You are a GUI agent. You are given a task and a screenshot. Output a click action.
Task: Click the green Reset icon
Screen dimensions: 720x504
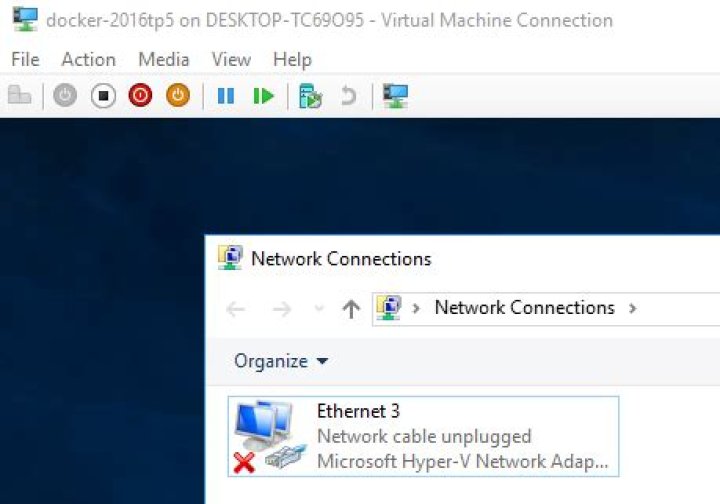pyautogui.click(x=264, y=96)
